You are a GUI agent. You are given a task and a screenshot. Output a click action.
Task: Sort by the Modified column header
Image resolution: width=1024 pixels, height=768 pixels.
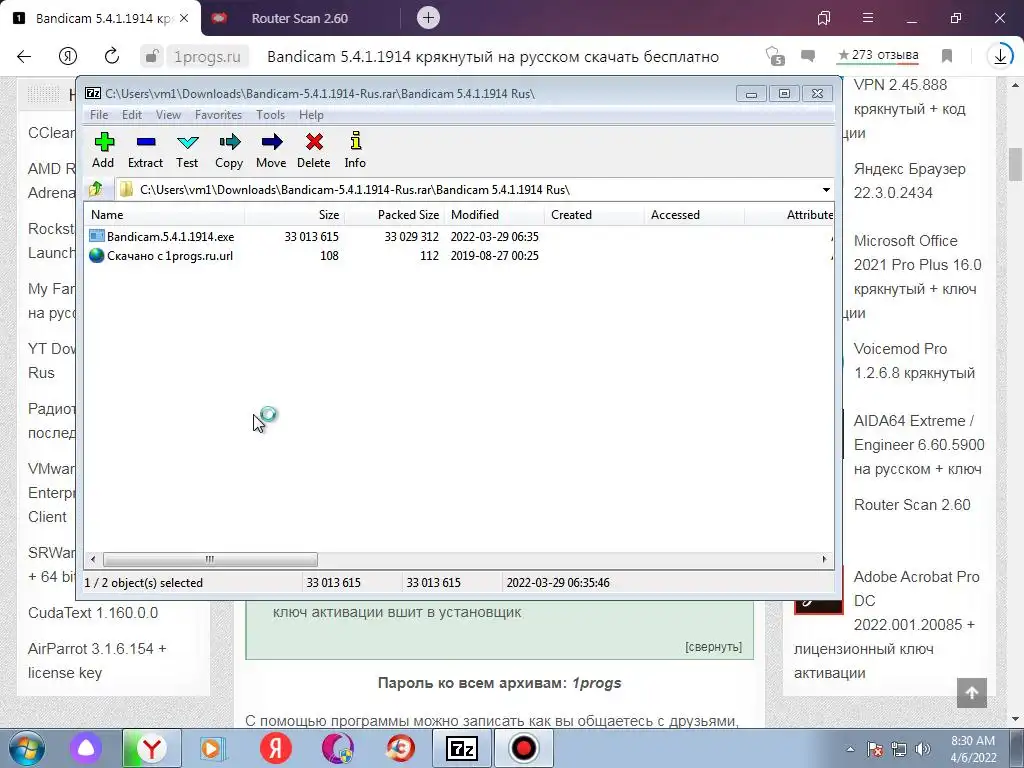[494, 215]
